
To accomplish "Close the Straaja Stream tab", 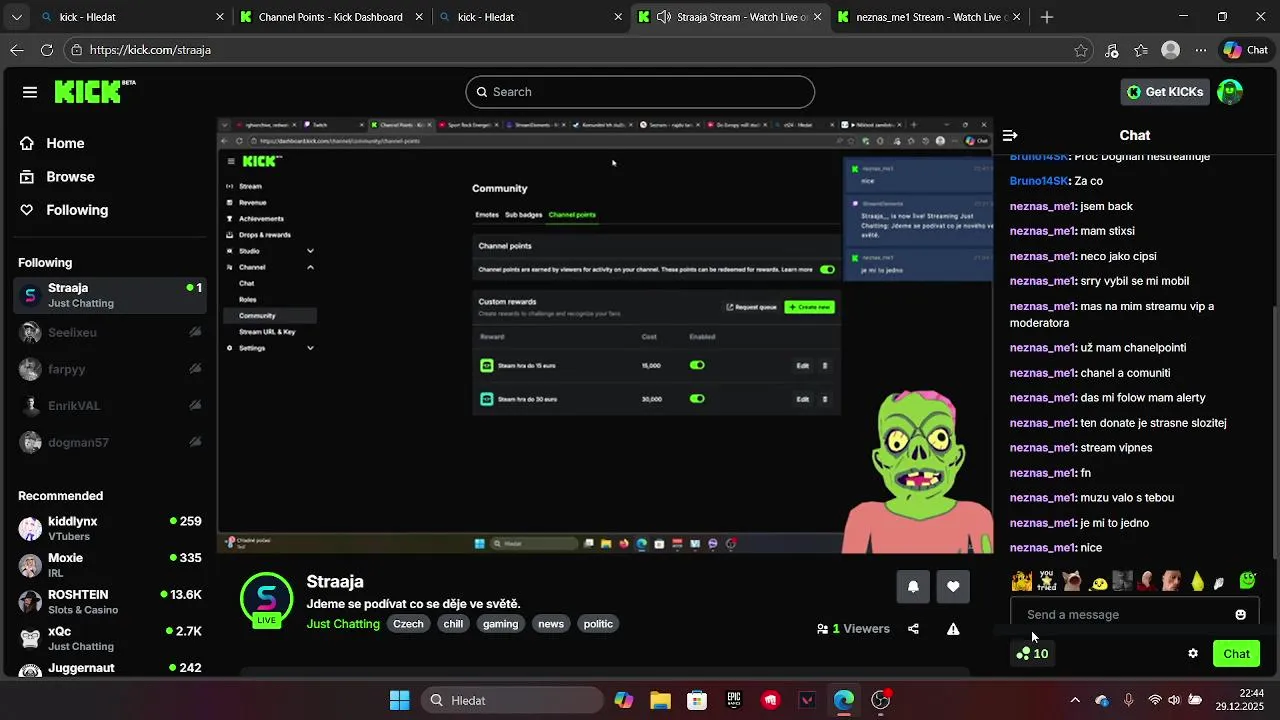I will [818, 17].
